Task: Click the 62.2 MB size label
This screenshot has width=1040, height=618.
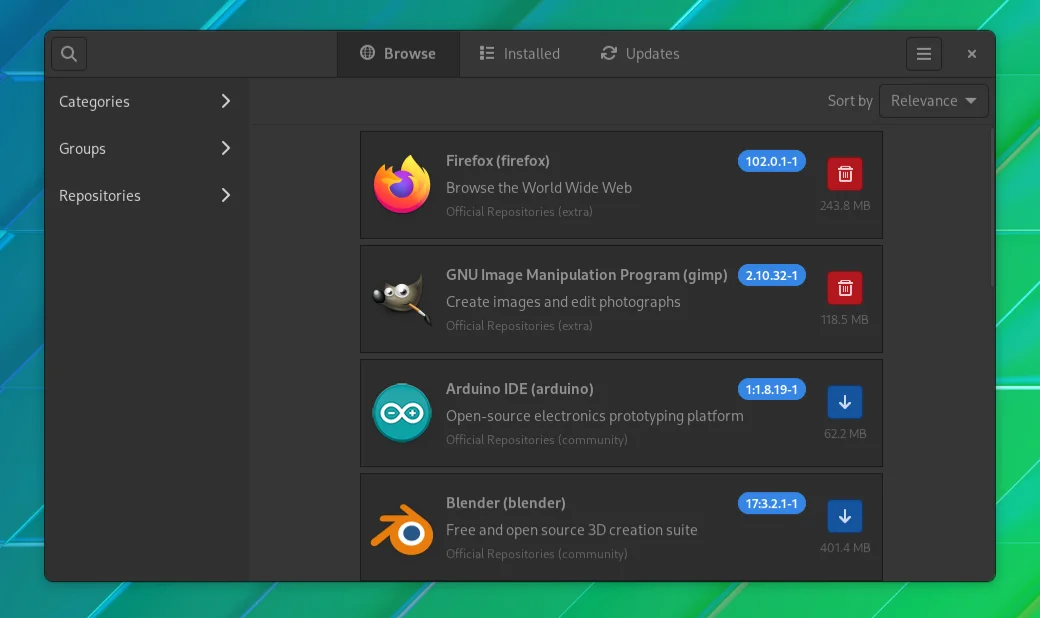Action: coord(844,434)
